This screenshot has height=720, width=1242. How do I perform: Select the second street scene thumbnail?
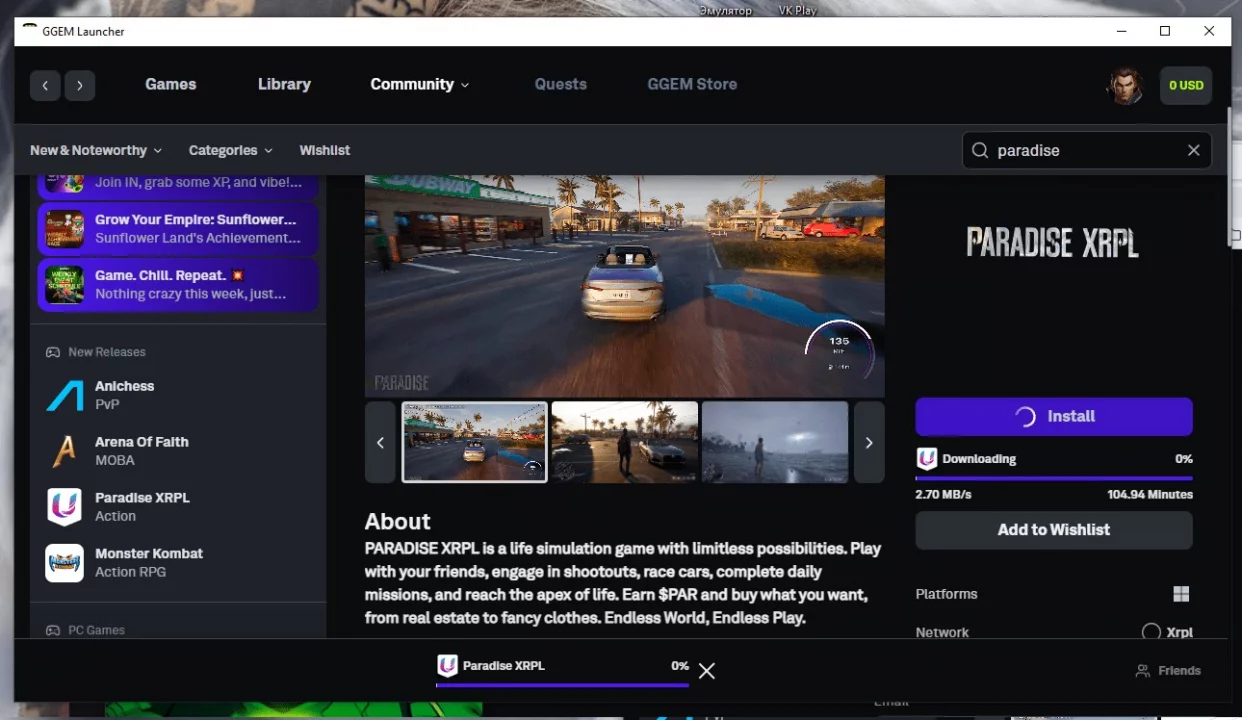point(625,442)
